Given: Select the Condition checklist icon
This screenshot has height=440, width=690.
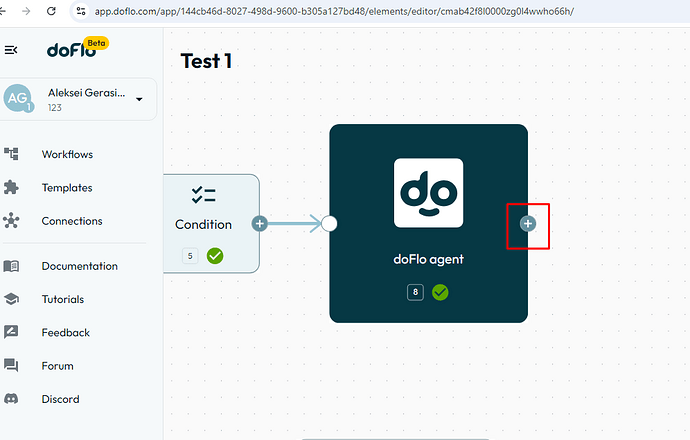Looking at the screenshot, I should [203, 195].
